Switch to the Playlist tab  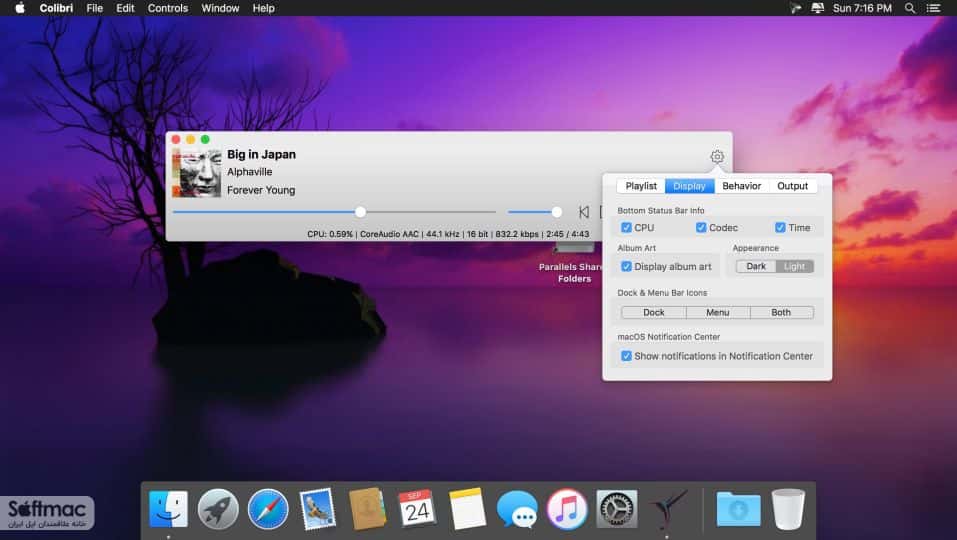click(x=641, y=186)
